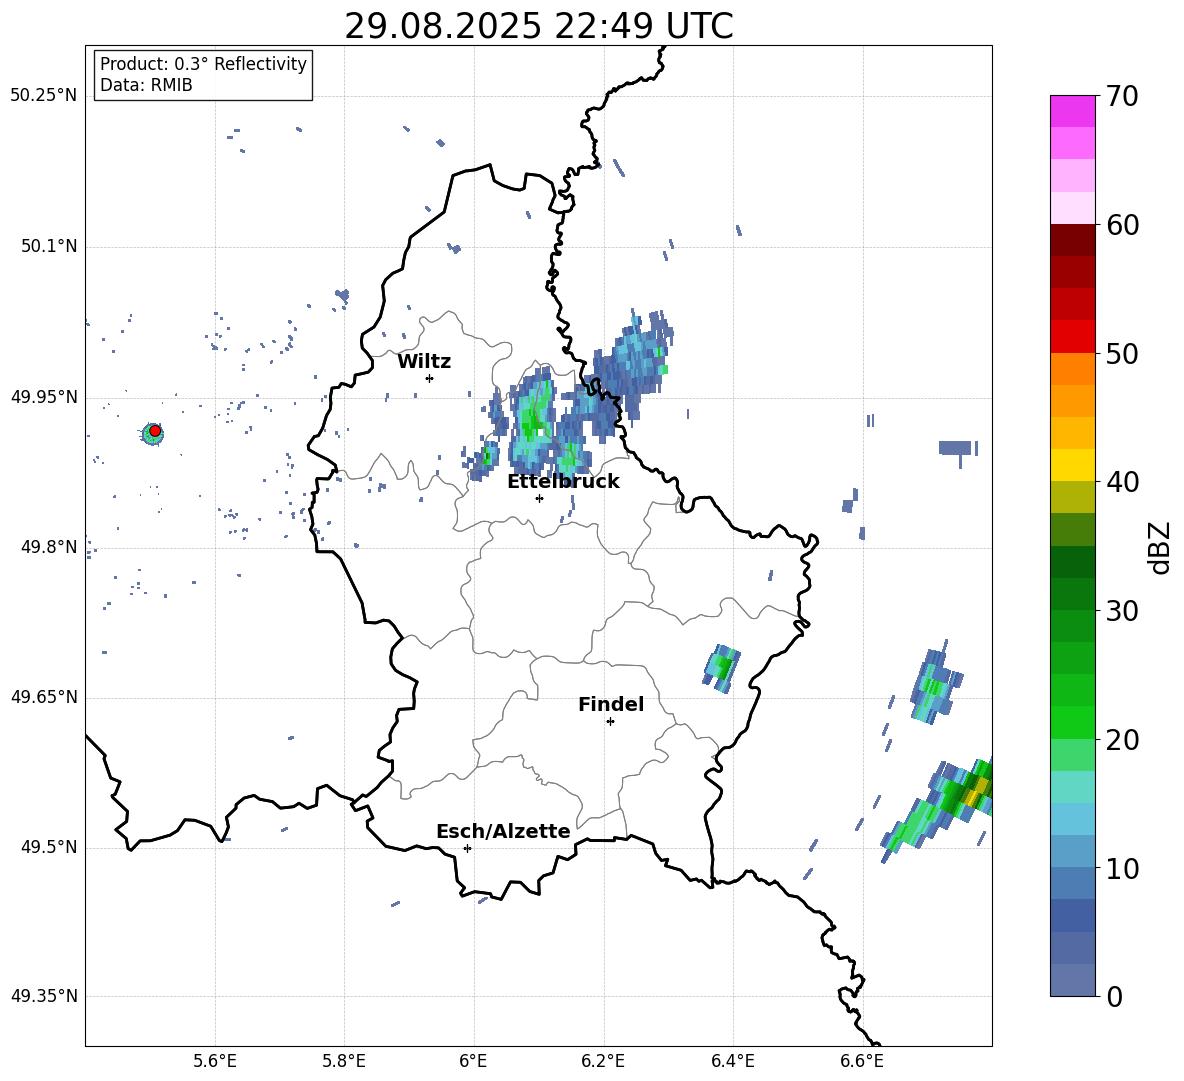Click the 20 colorbar tick label
The width and height of the screenshot is (1184, 1081).
[1122, 740]
